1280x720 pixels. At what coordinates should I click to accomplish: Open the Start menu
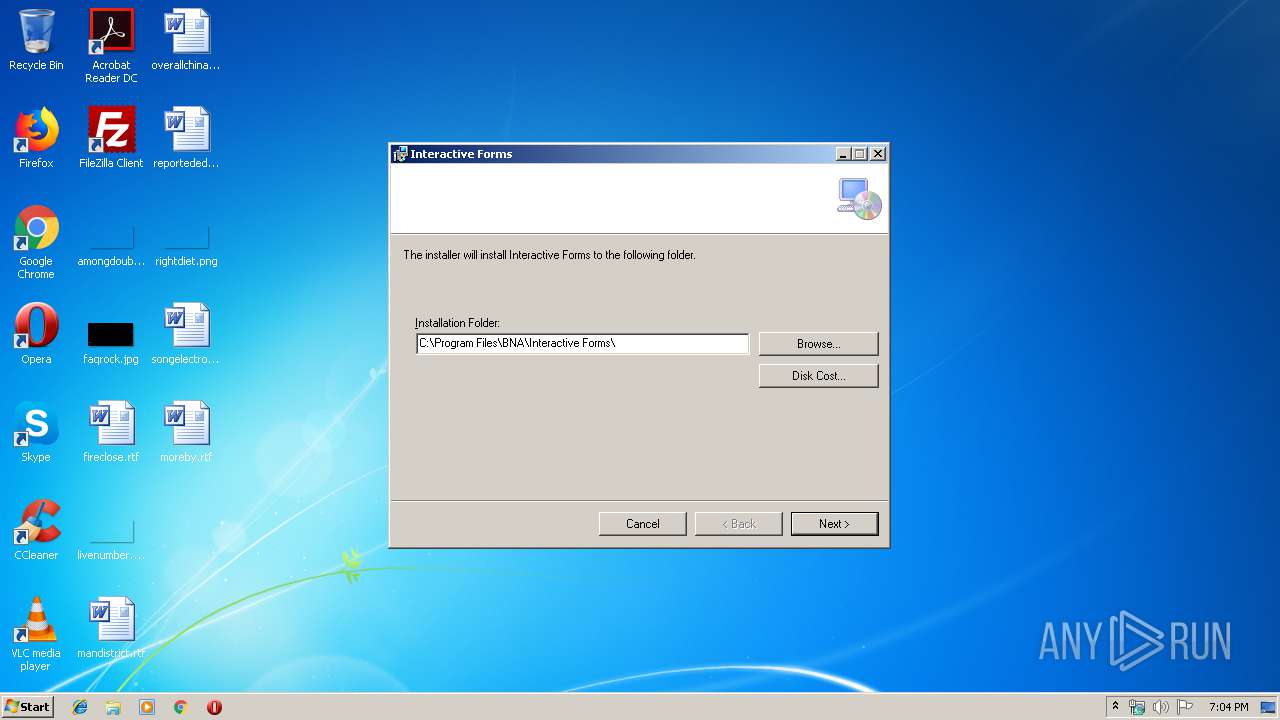pyautogui.click(x=27, y=706)
